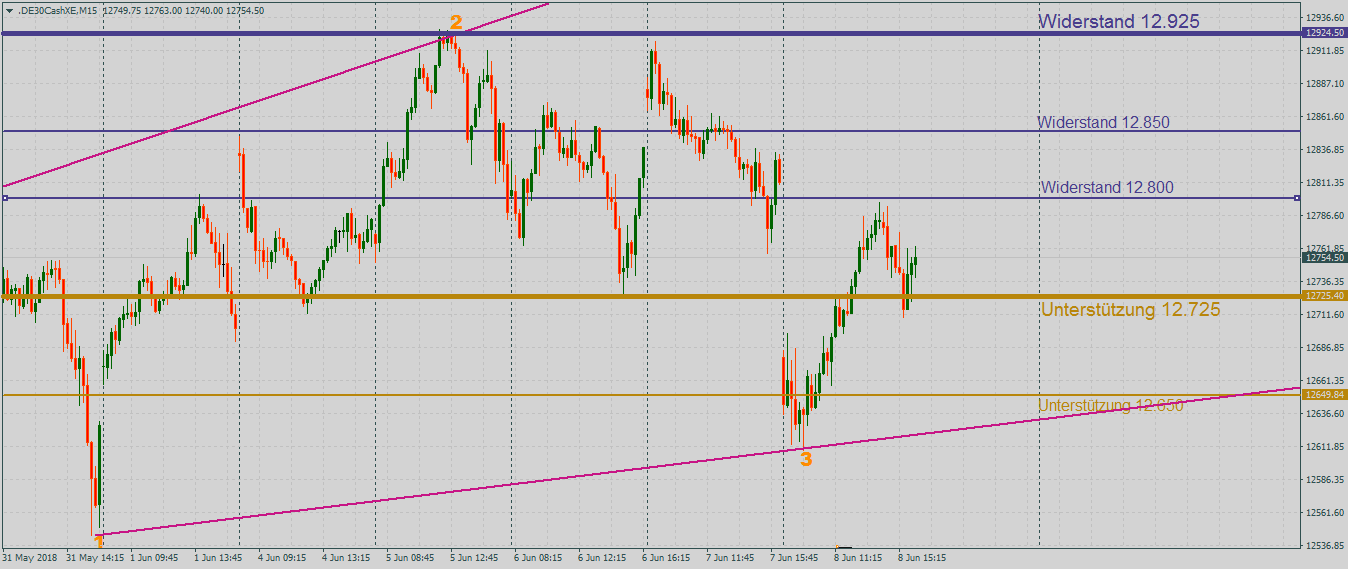1348x569 pixels.
Task: Click the 12686.85 price axis value
Action: [1323, 348]
